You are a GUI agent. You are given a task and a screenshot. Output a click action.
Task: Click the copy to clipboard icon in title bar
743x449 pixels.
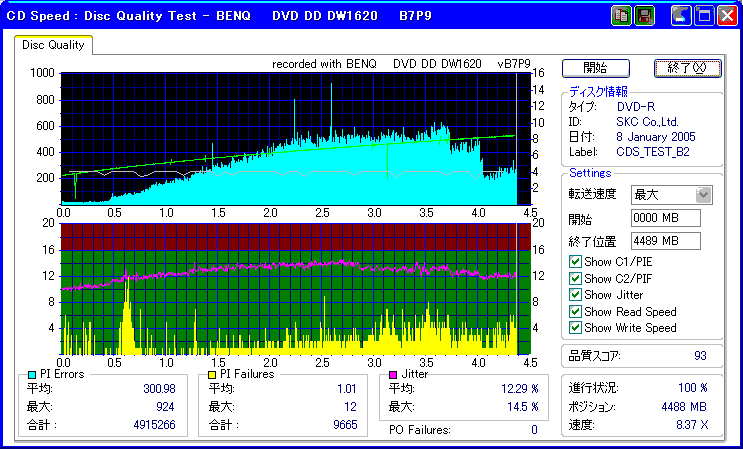621,16
